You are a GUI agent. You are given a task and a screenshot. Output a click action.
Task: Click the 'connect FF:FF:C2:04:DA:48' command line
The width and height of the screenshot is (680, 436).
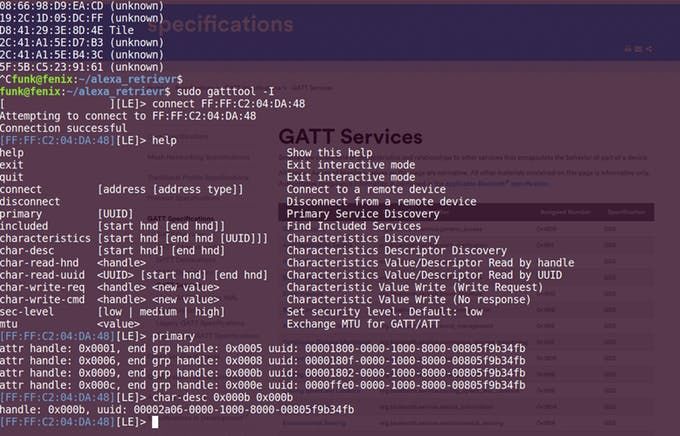click(229, 104)
